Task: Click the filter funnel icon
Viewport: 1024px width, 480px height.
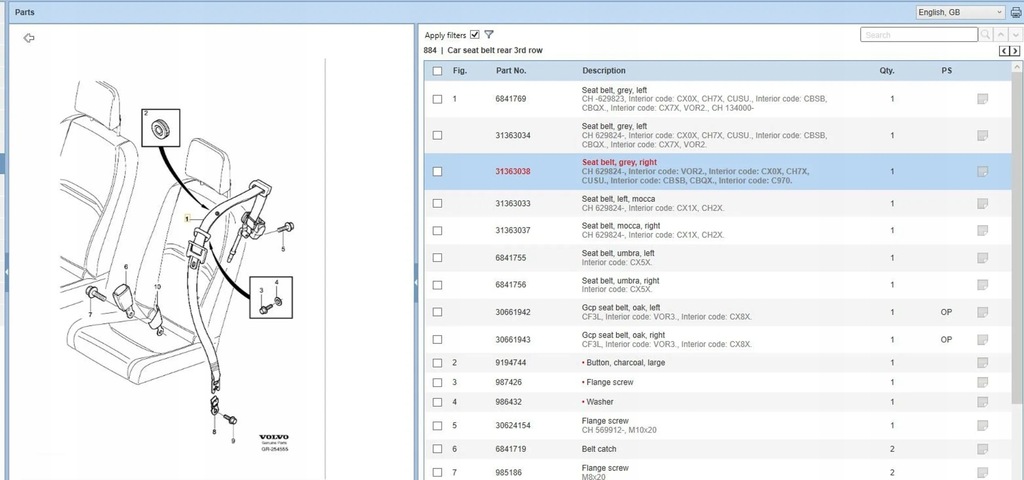Action: point(489,34)
